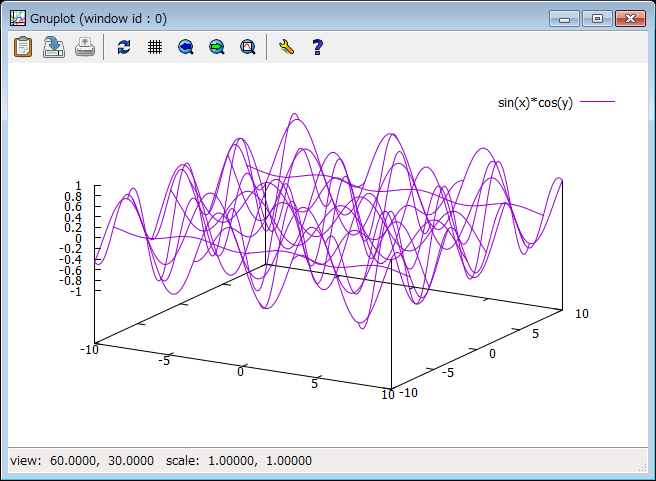The image size is (656, 481).
Task: Click the Gnuplot window title text
Action: pyautogui.click(x=98, y=18)
